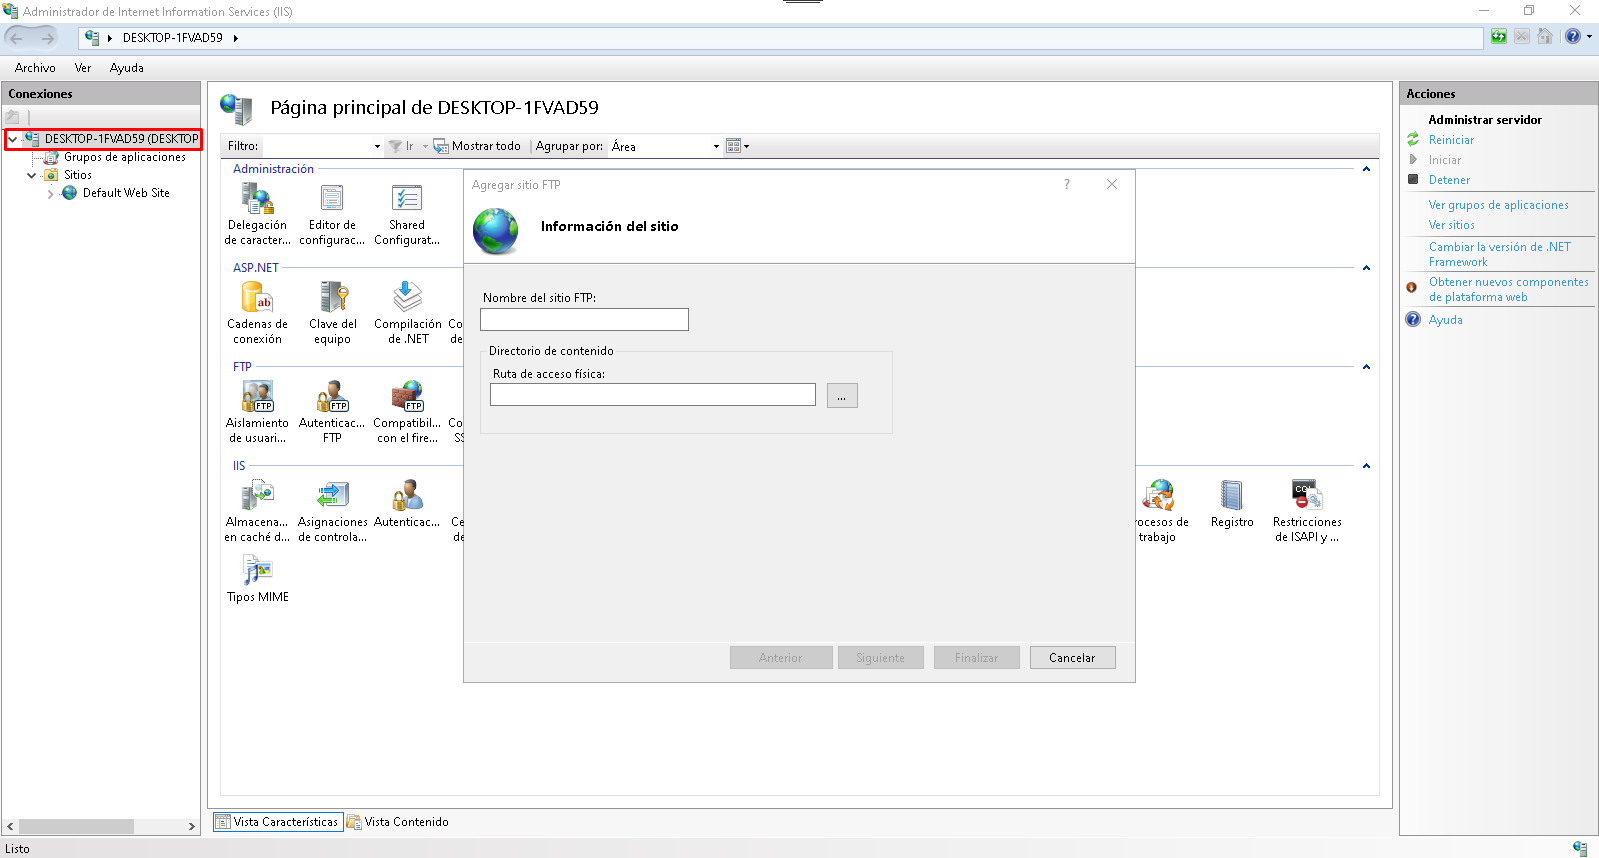
Task: Click the Nombre del sitio FTP field
Action: [584, 320]
